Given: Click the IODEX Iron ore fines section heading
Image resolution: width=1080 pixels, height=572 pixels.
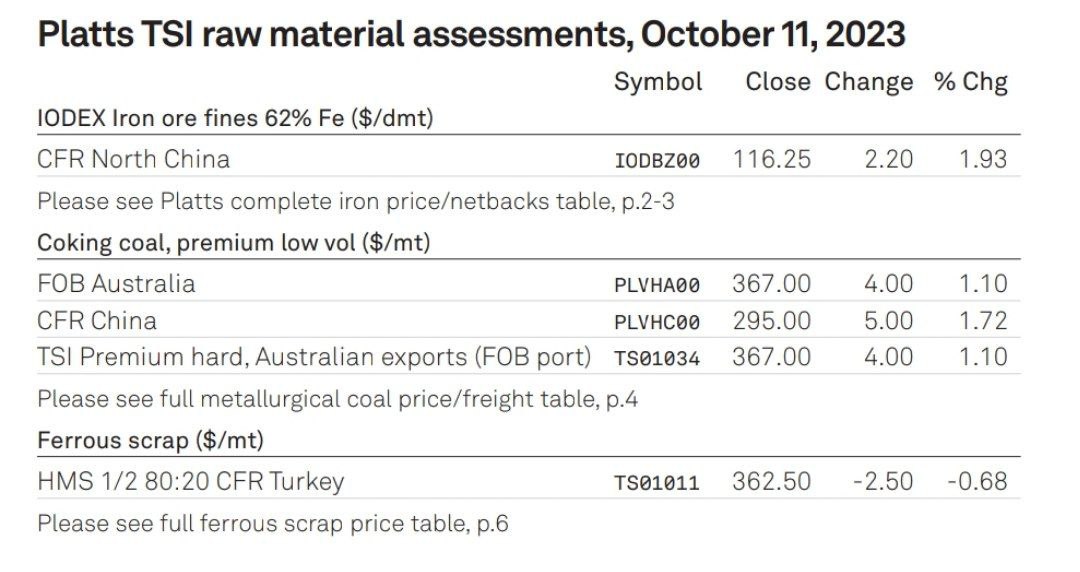Looking at the screenshot, I should click(235, 118).
